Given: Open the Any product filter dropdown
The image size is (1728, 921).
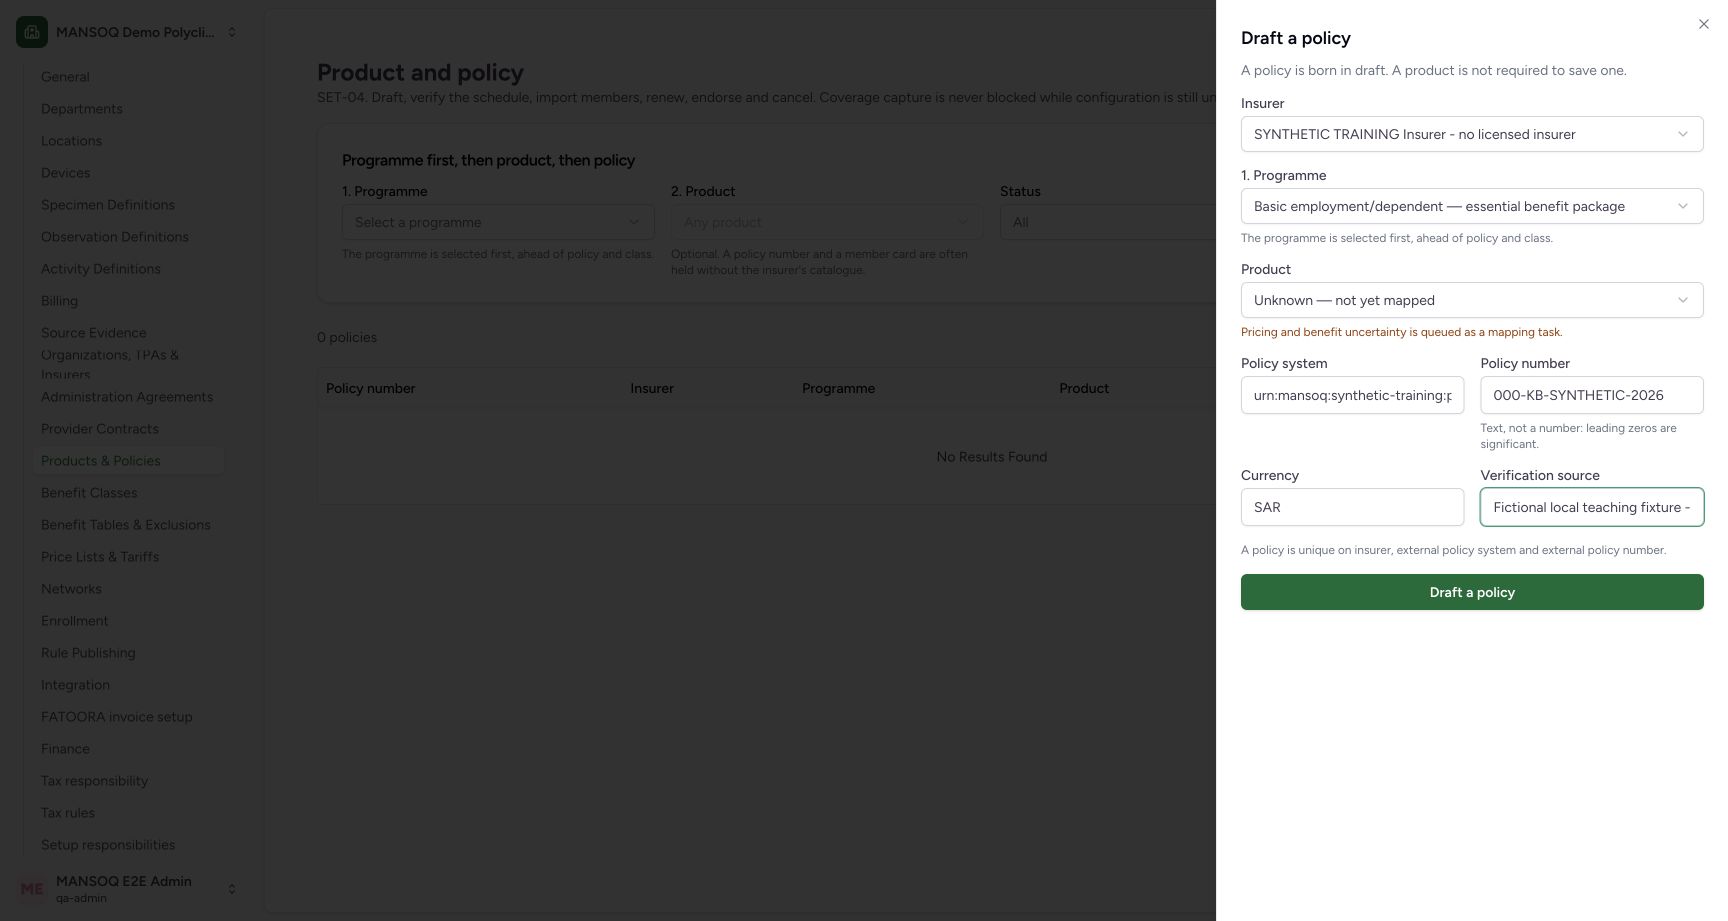Looking at the screenshot, I should tap(826, 222).
